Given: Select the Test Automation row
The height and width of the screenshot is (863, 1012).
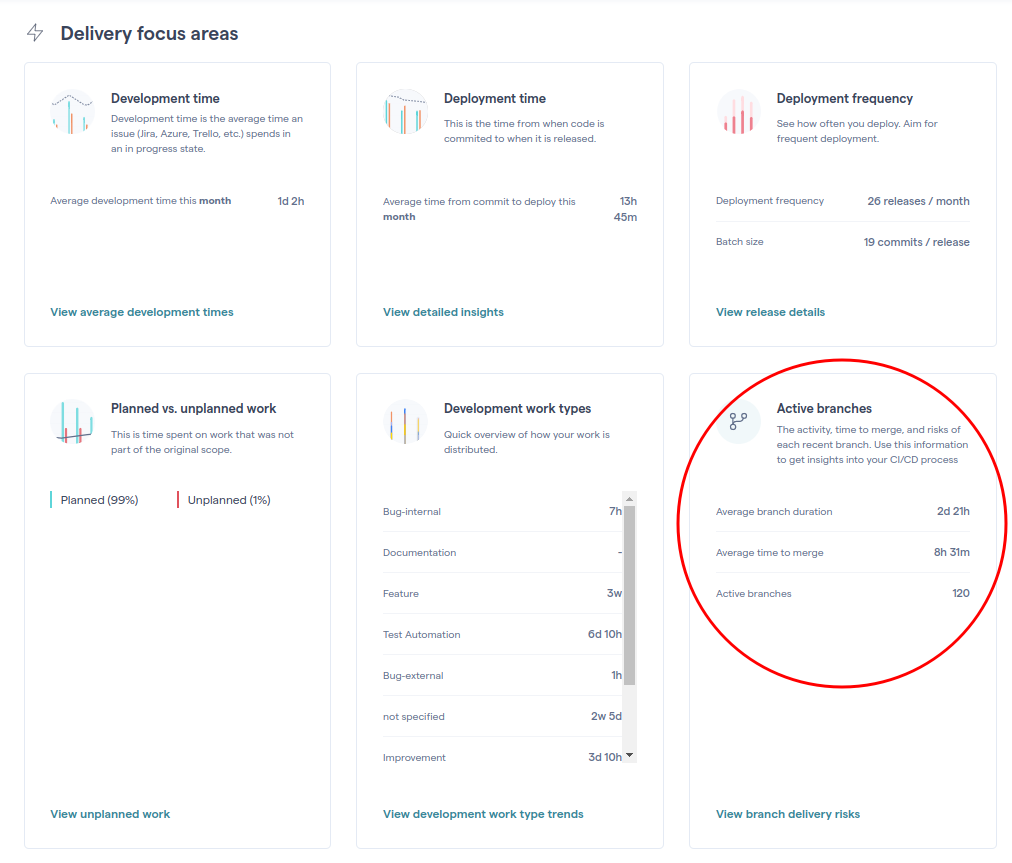Looking at the screenshot, I should 500,635.
